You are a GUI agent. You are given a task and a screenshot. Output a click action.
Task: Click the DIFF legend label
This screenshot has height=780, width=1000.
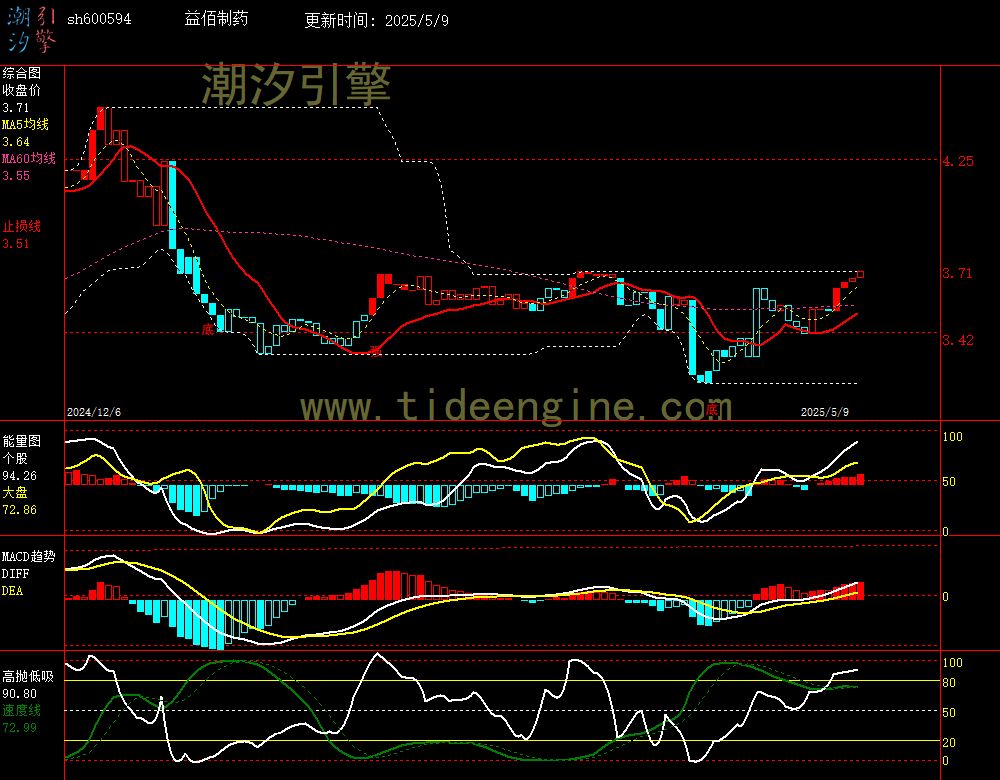coord(15,573)
